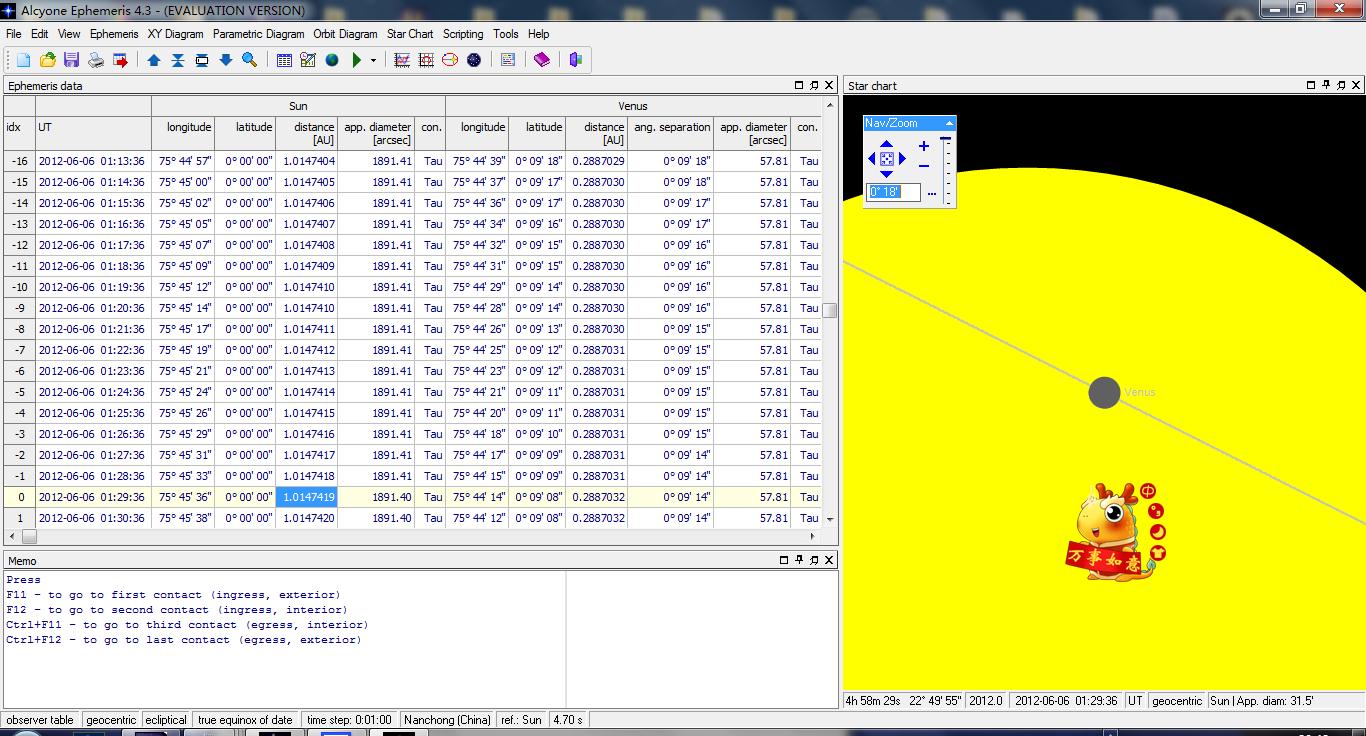Viewport: 1366px width, 736px height.
Task: Open XY diagram via toolbar graph icon
Action: tap(402, 60)
